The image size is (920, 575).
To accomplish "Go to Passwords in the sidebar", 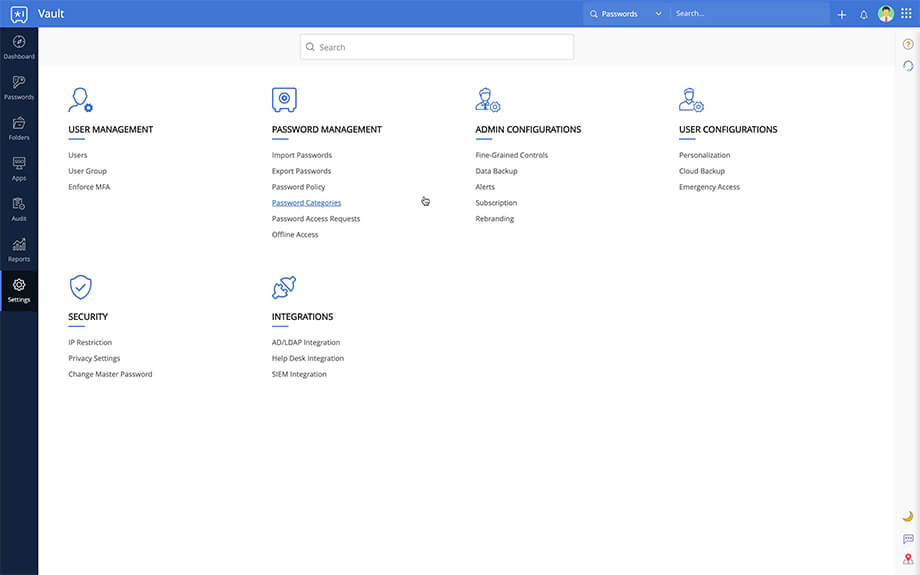I will 18,87.
